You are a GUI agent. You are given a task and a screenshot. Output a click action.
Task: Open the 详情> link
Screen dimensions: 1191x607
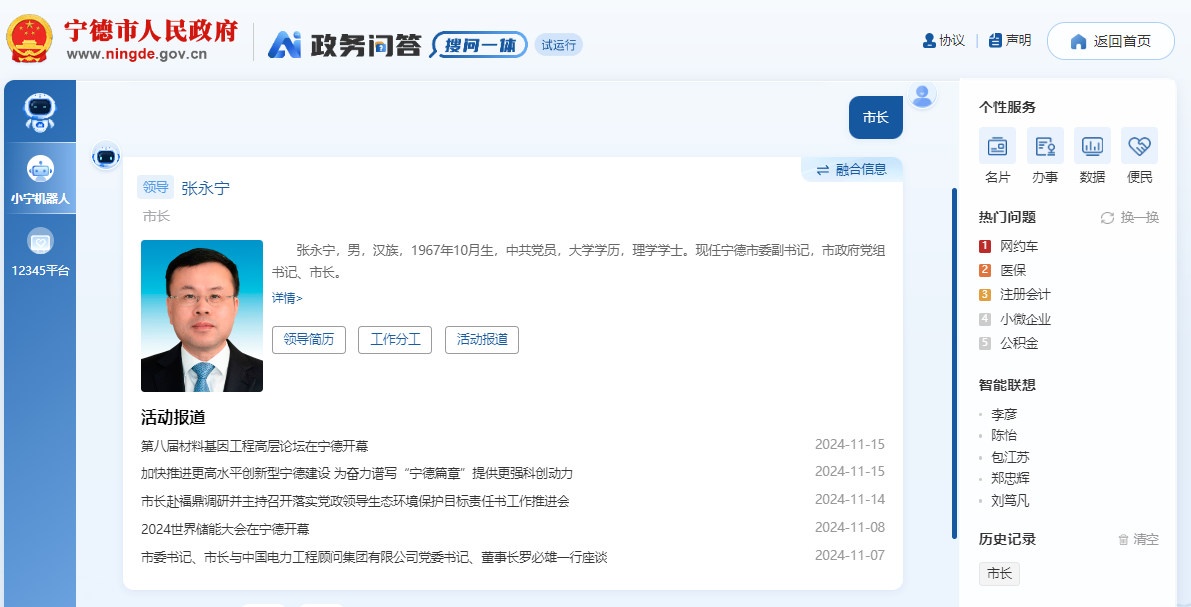[287, 298]
